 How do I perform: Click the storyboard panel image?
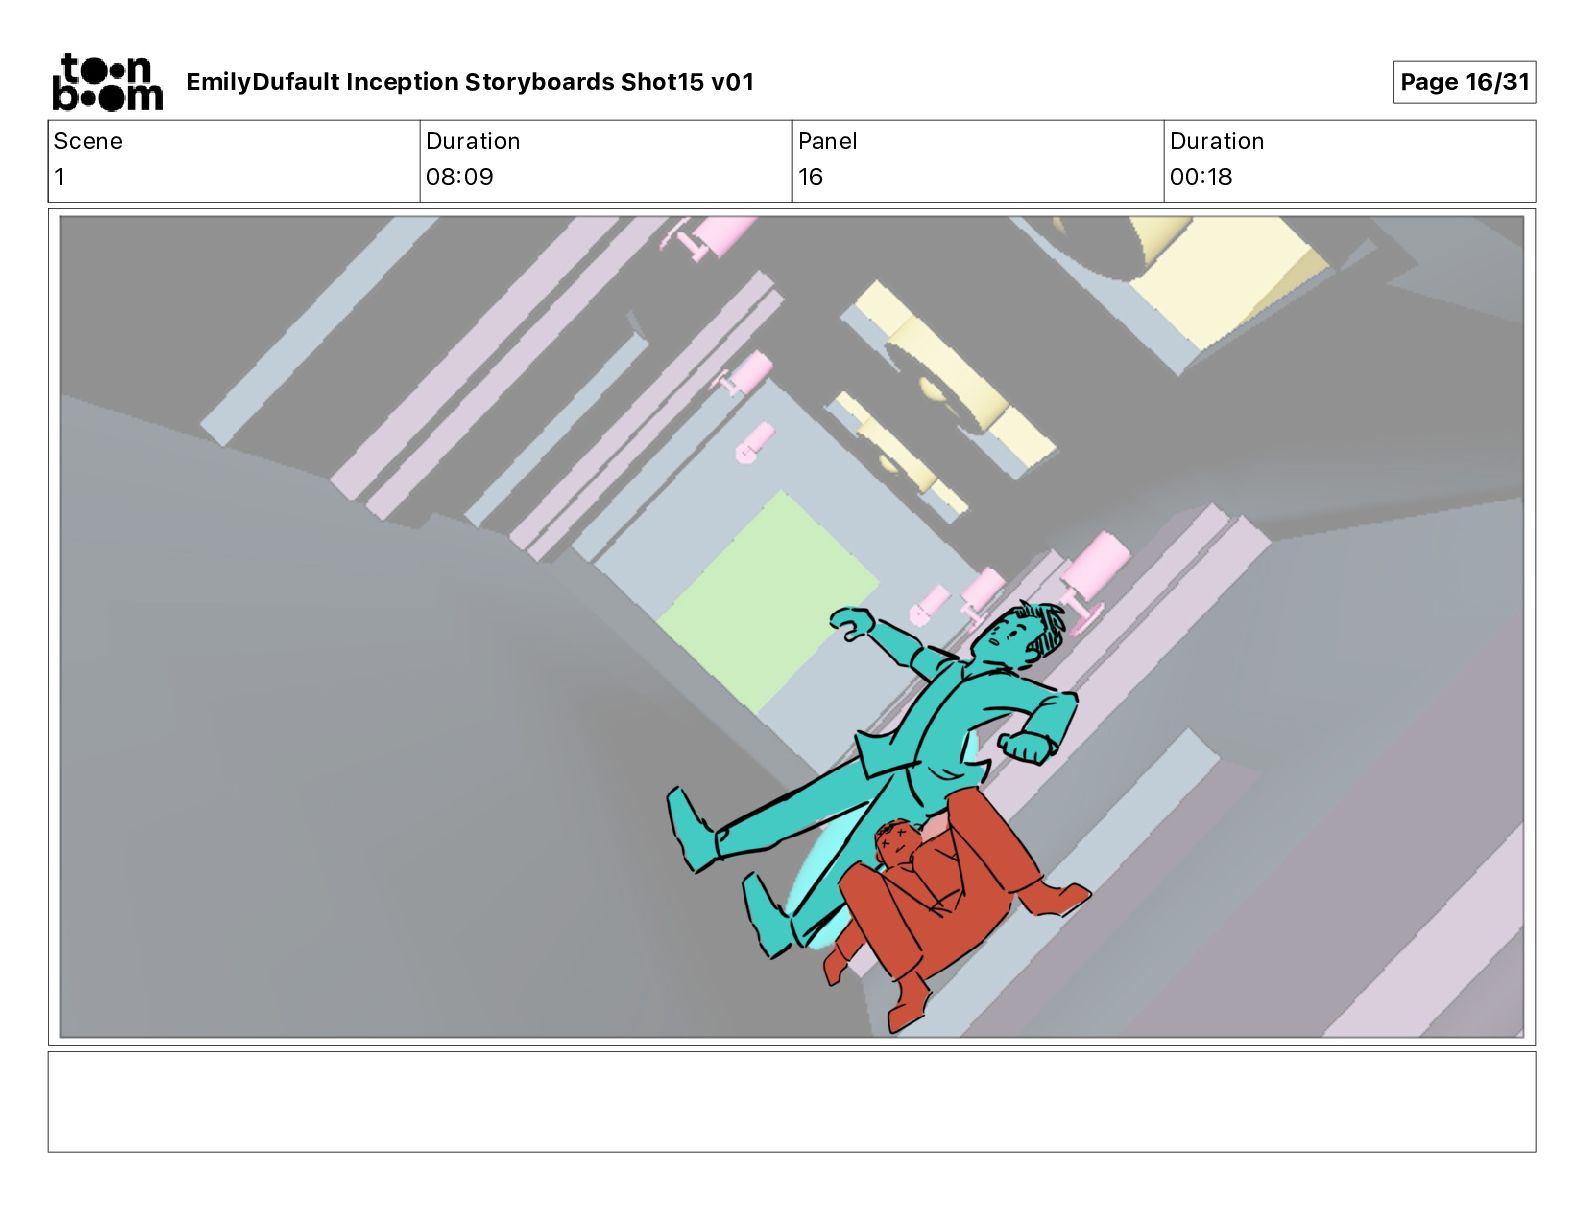tap(792, 627)
